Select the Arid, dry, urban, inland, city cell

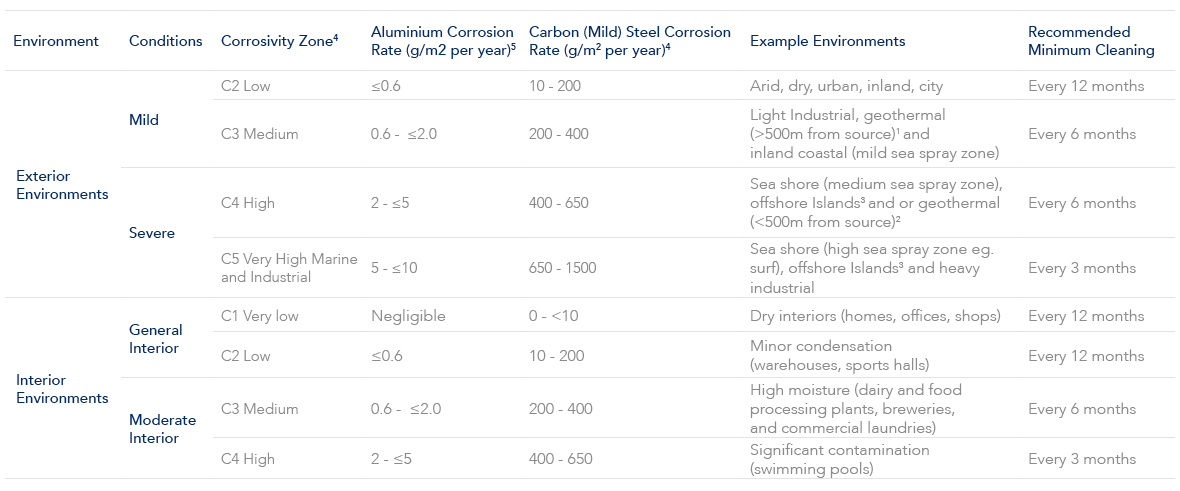846,86
